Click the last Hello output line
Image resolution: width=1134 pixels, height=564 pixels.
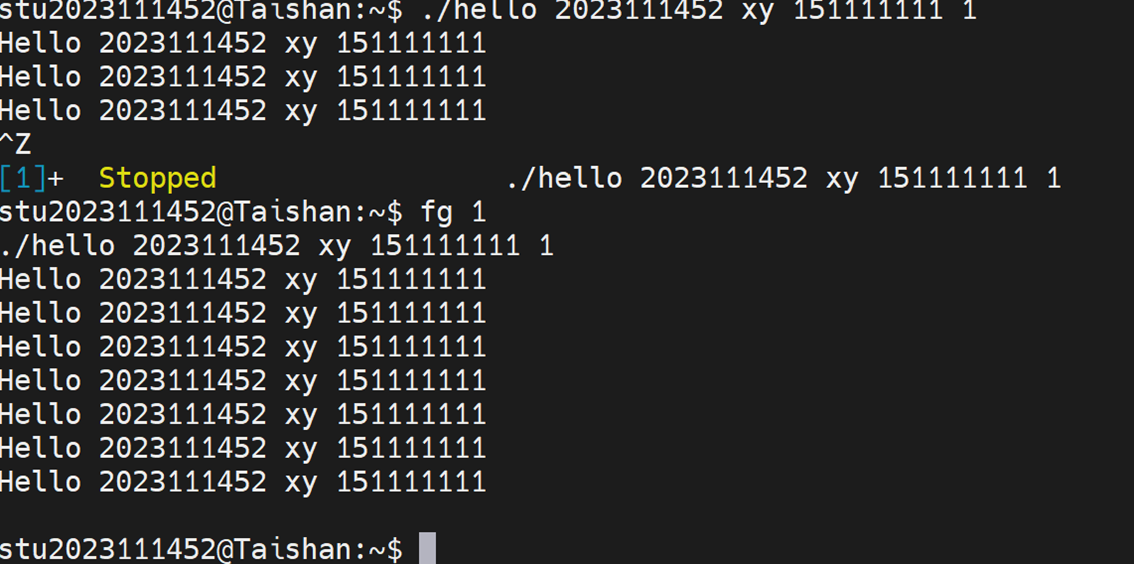tap(243, 482)
